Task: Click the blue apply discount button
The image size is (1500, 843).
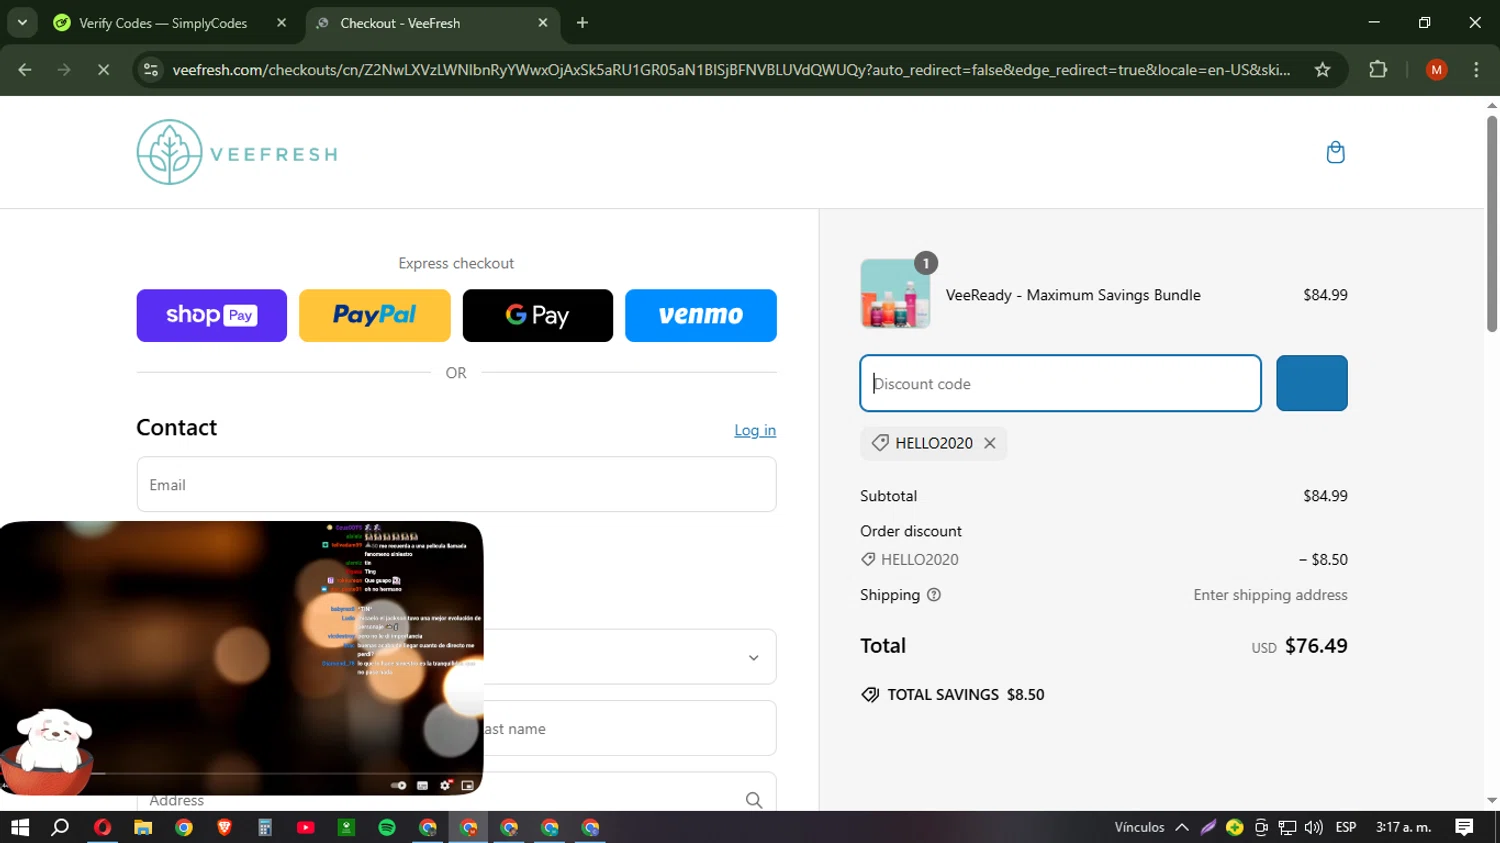Action: [1311, 383]
